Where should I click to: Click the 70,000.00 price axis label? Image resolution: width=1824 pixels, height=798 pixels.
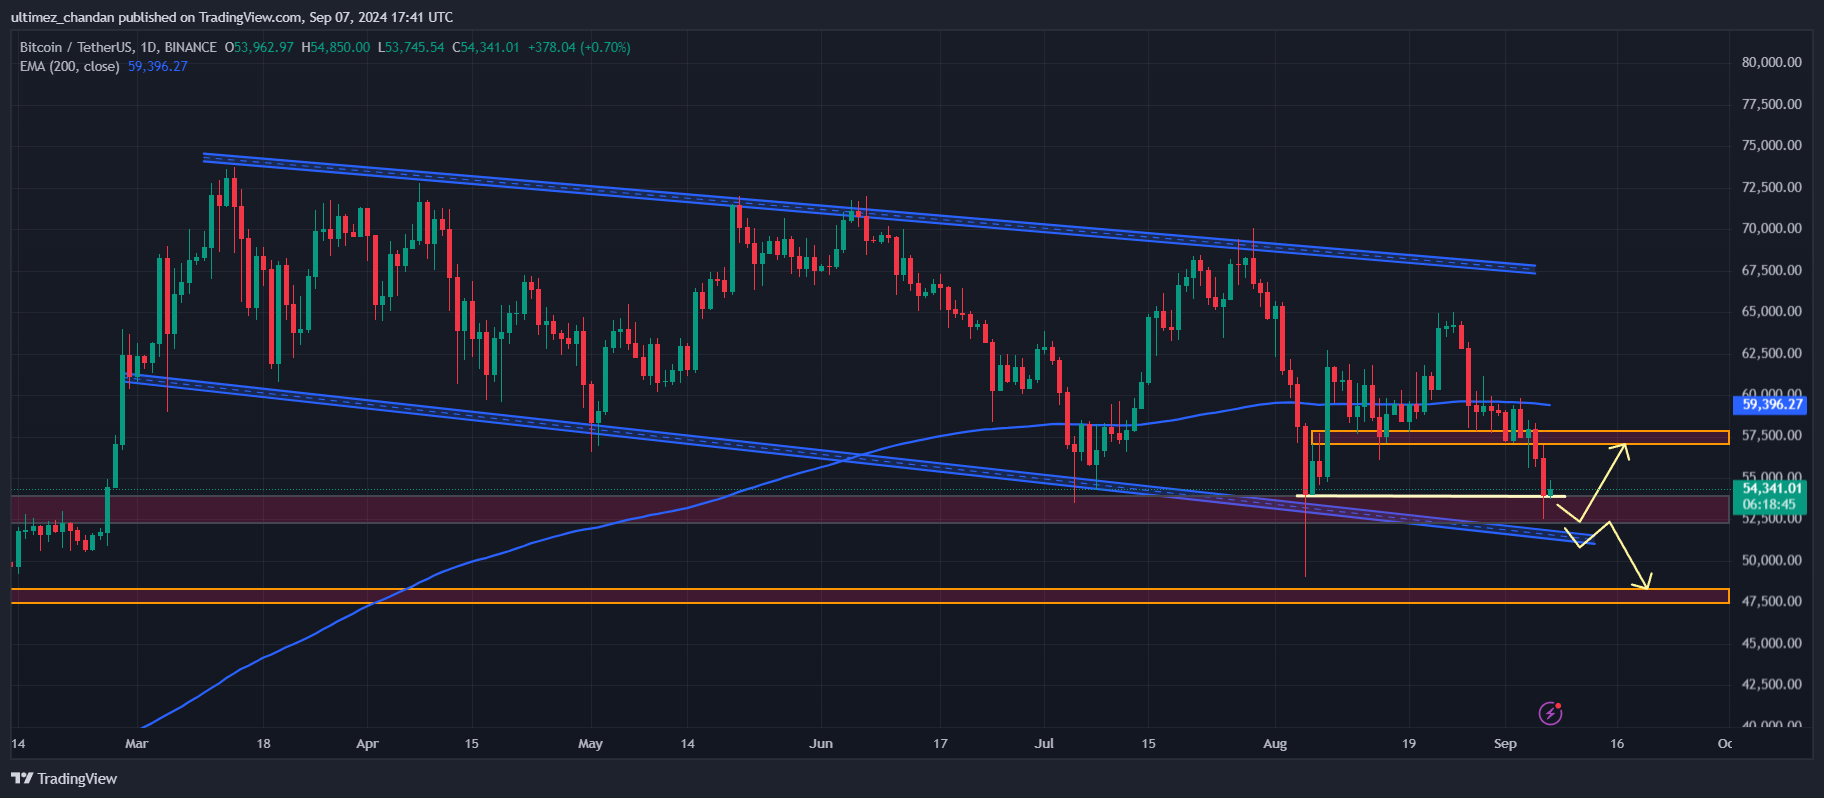(x=1771, y=228)
